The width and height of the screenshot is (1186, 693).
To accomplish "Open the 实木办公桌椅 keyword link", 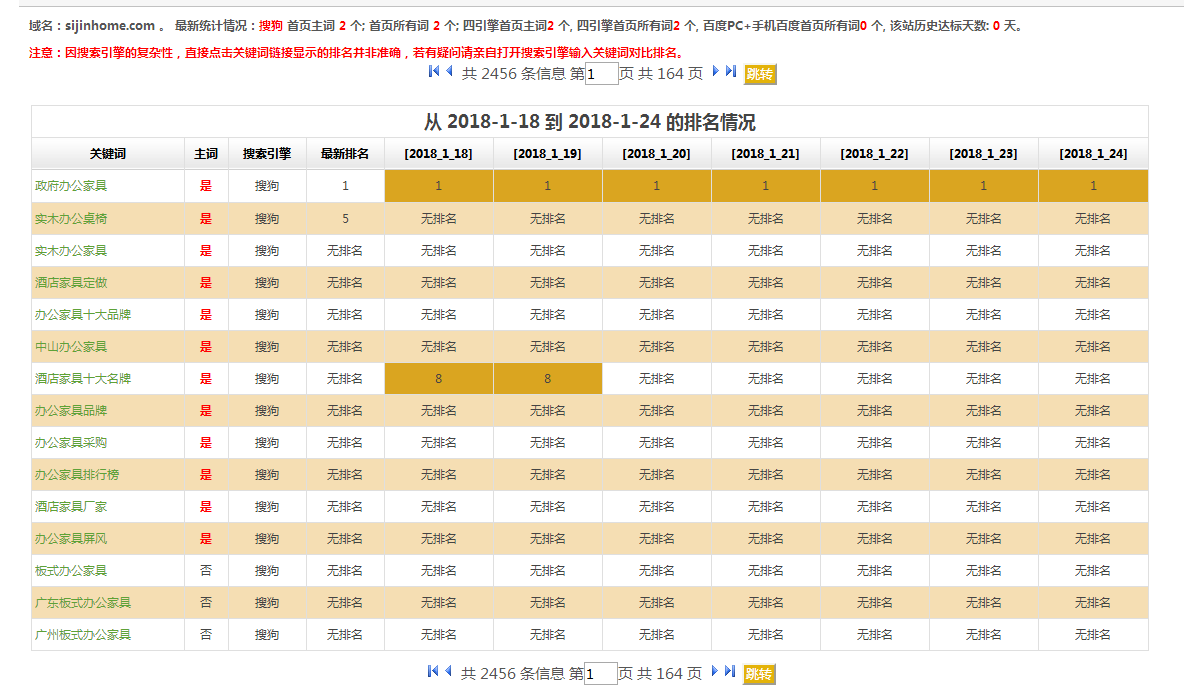I will [x=71, y=219].
